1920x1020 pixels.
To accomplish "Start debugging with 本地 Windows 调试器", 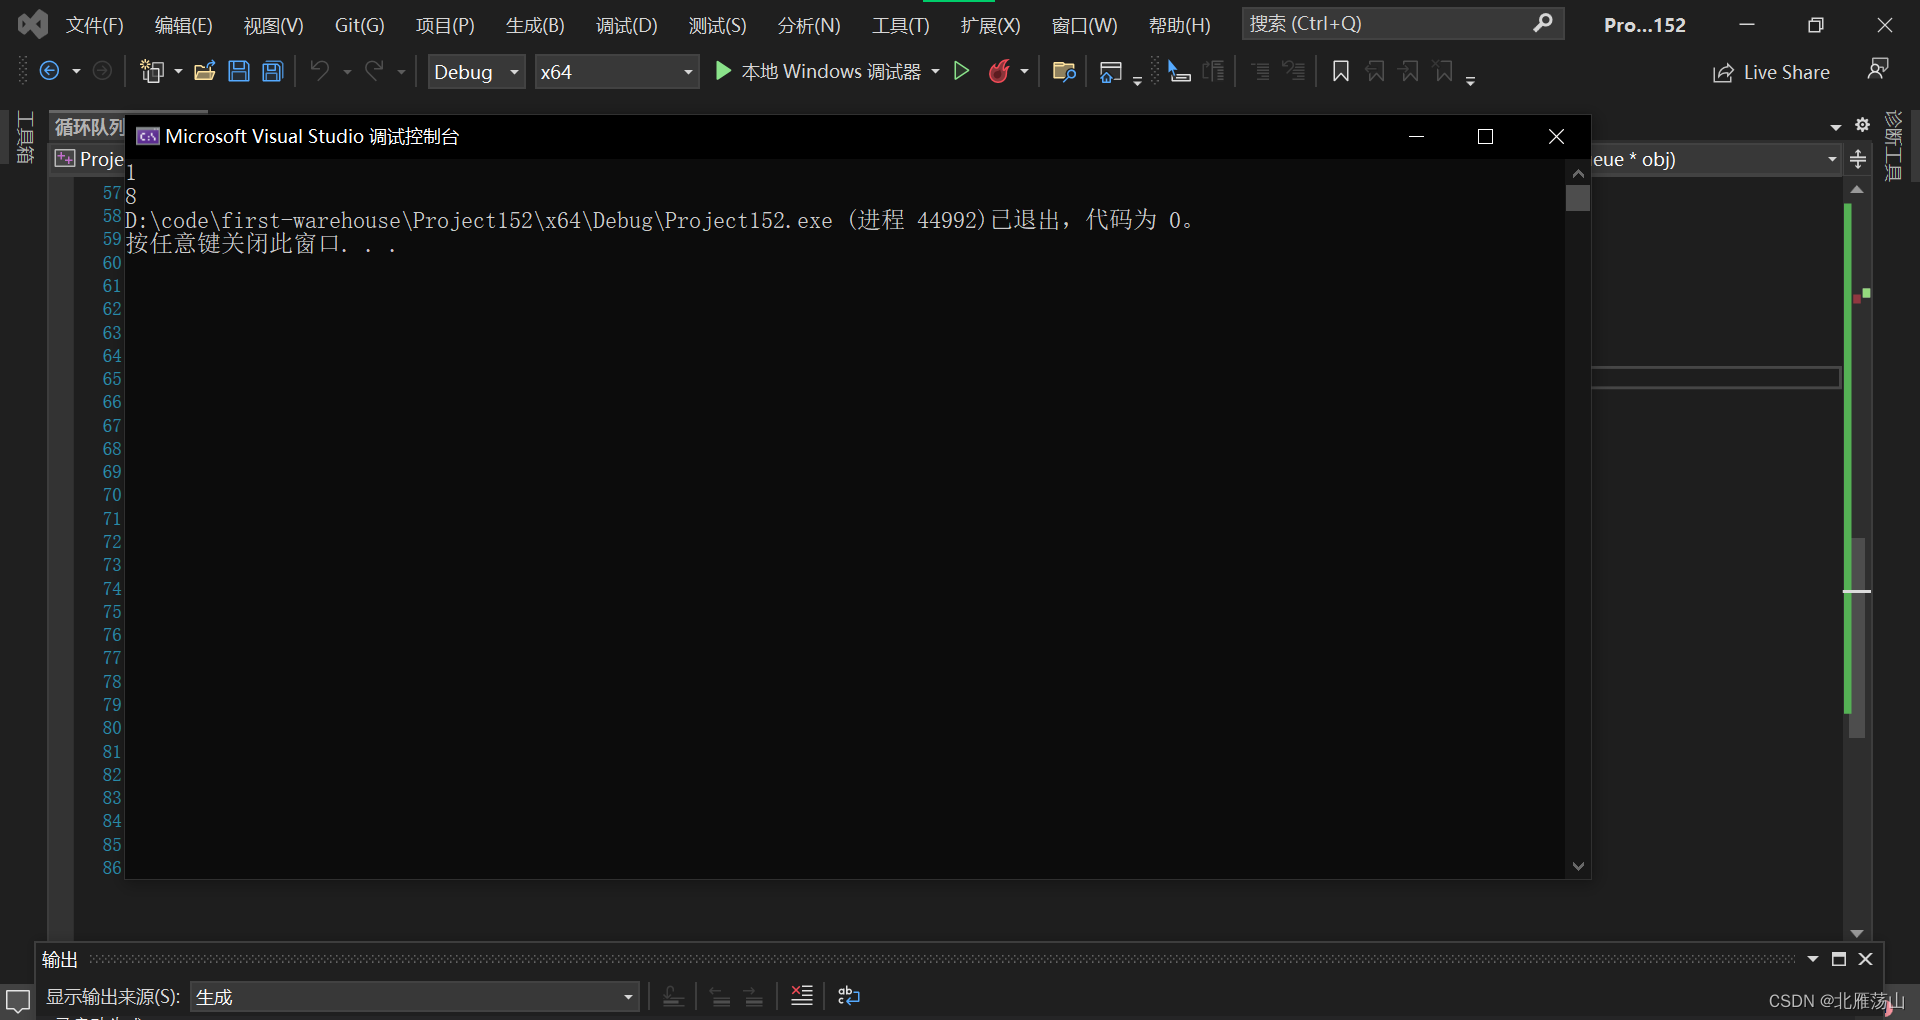I will tap(818, 71).
